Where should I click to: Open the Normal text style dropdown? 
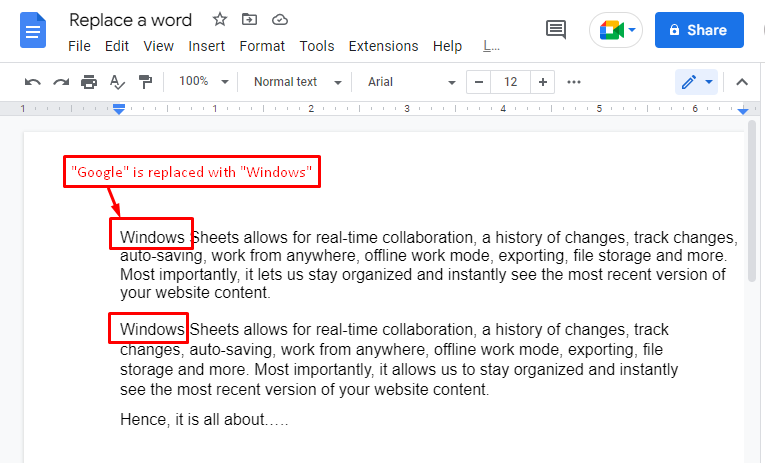tap(297, 82)
